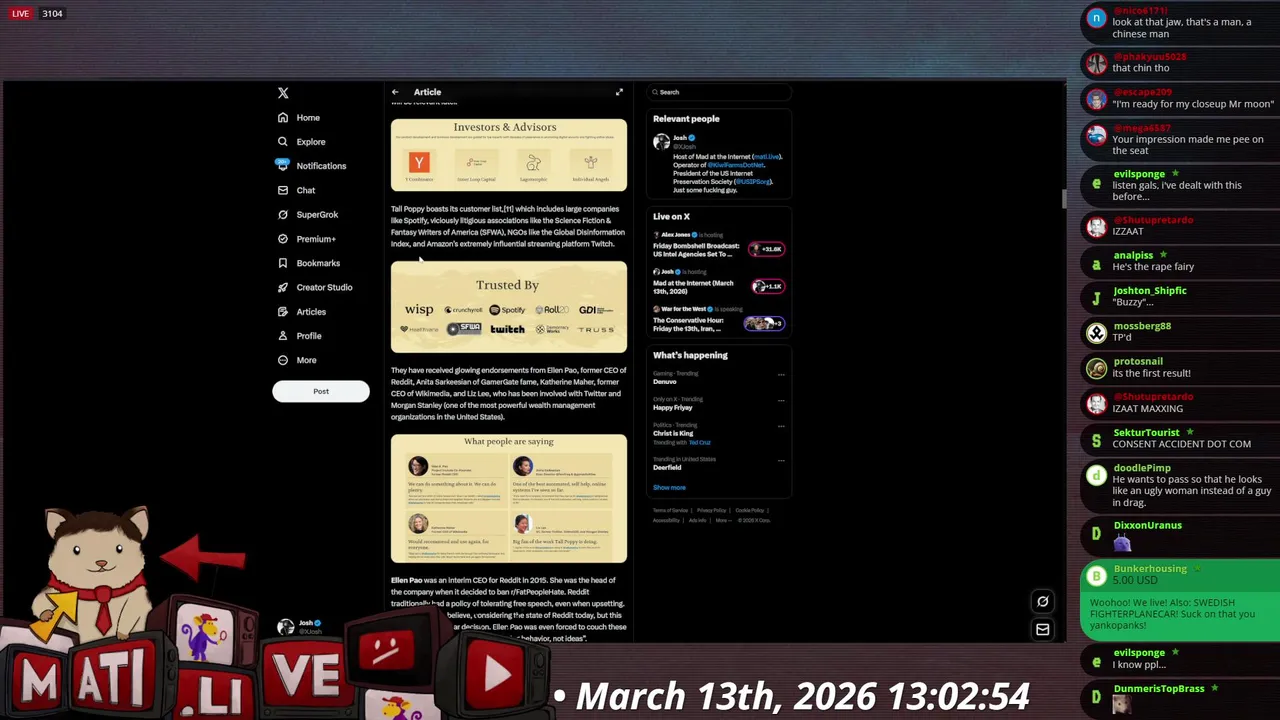This screenshot has height=720, width=1280.
Task: Open the Explore magnifier icon
Action: pyautogui.click(x=283, y=141)
